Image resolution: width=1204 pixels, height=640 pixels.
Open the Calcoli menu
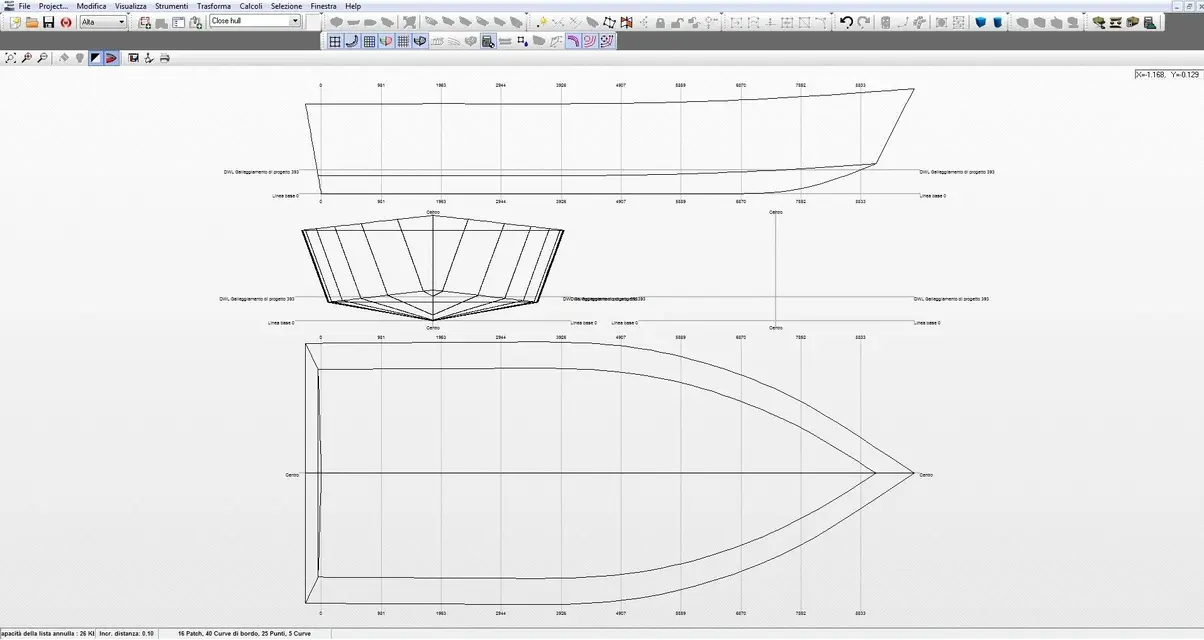coord(251,6)
